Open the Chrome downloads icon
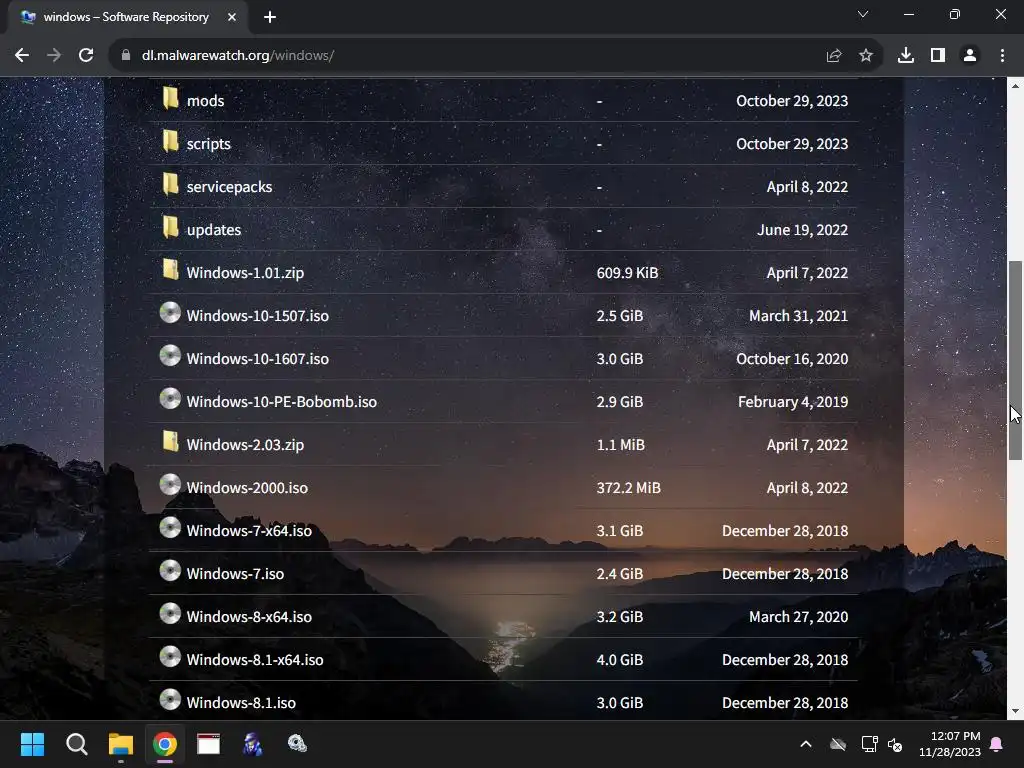1024x768 pixels. point(906,56)
